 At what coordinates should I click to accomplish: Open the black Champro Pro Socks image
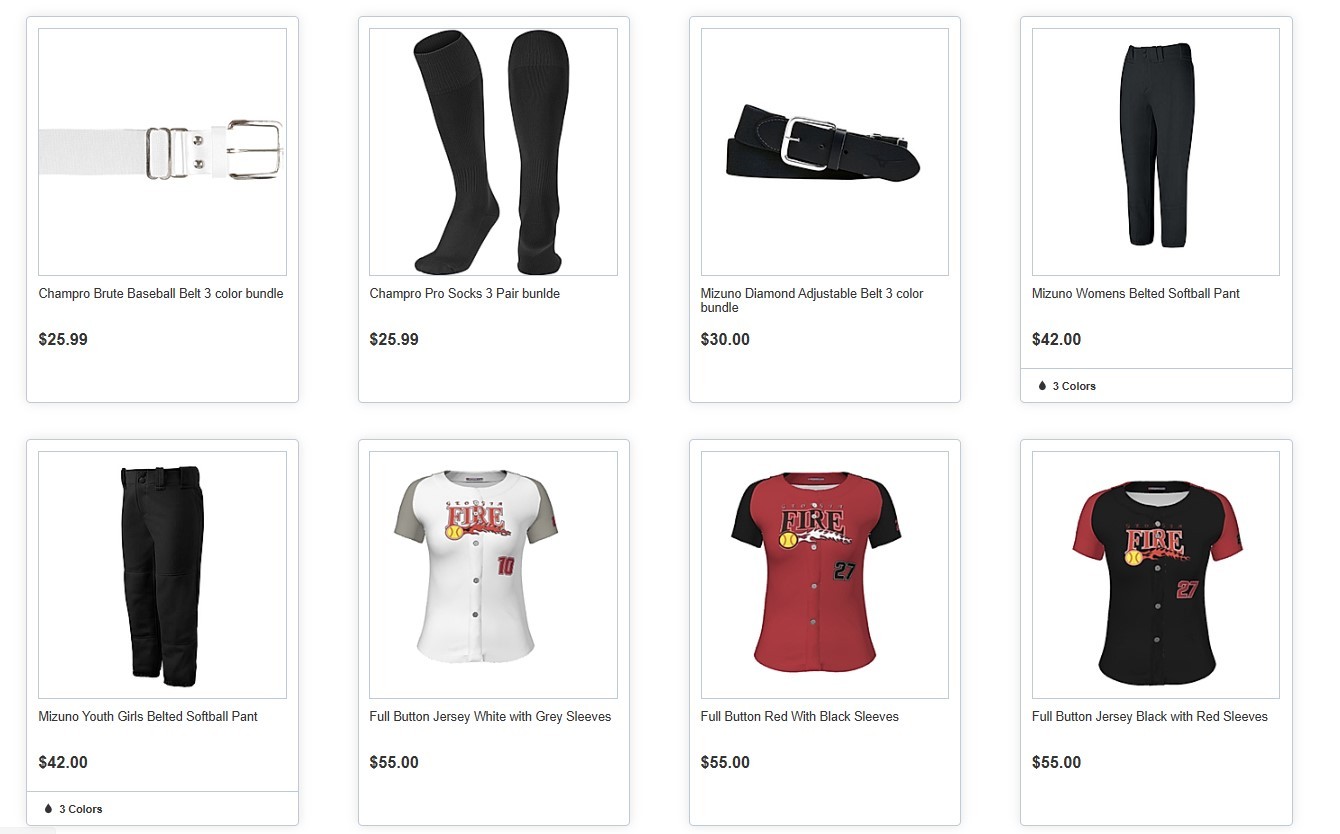pyautogui.click(x=493, y=152)
